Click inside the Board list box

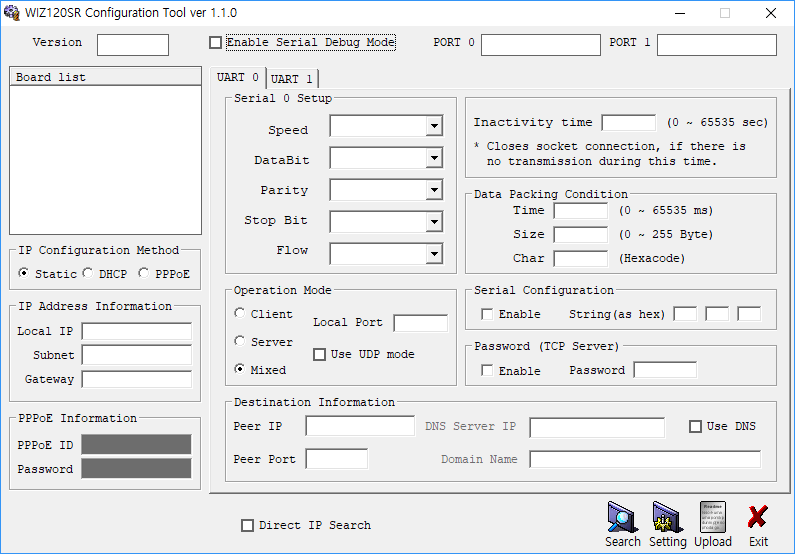[105, 160]
